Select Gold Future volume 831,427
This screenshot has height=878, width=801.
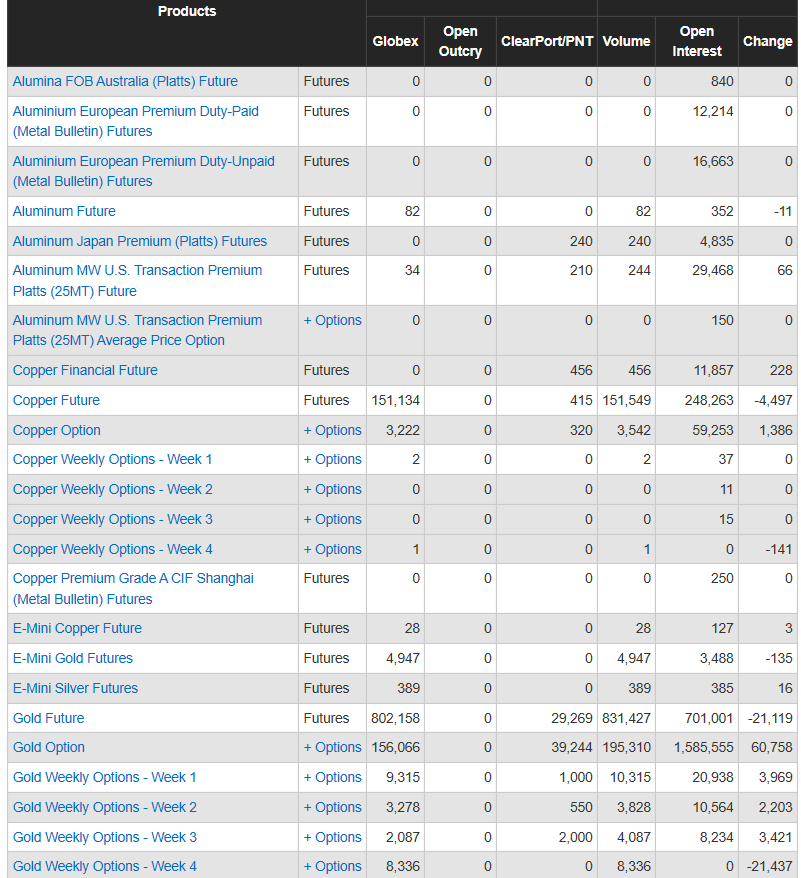click(x=626, y=718)
